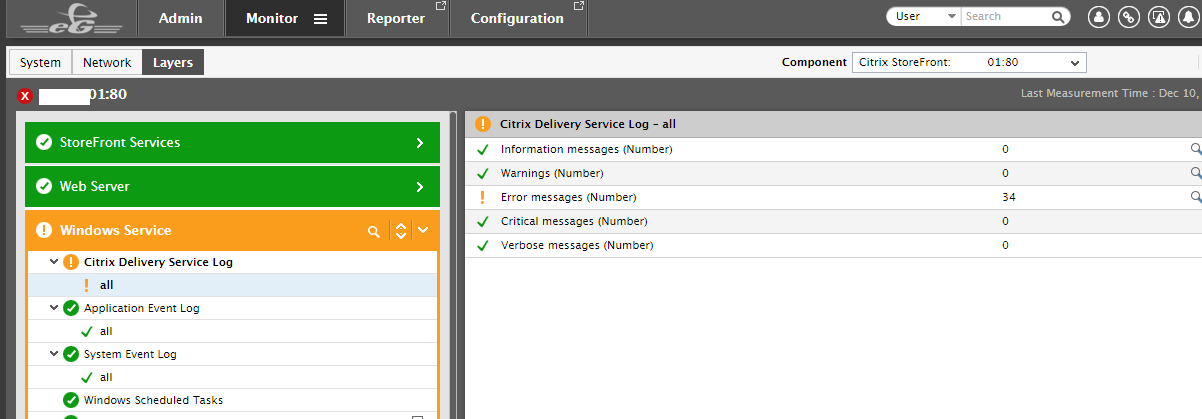Click the search icon in Windows Service header
Viewport: 1202px width, 419px height.
pyautogui.click(x=374, y=231)
